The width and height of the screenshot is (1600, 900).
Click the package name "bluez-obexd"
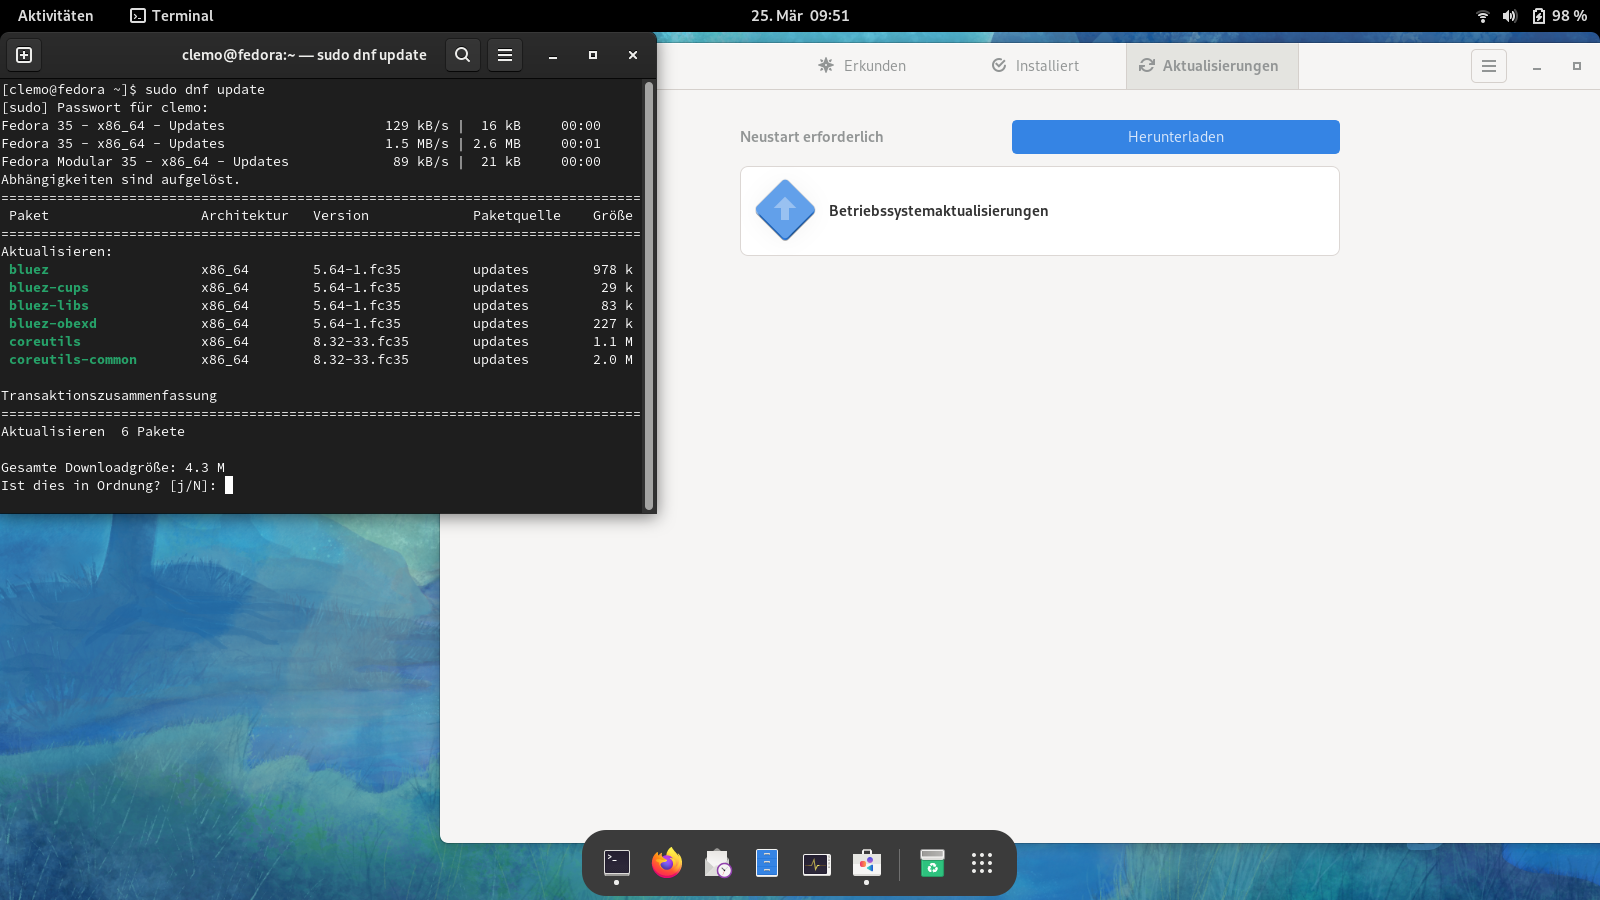coord(53,324)
